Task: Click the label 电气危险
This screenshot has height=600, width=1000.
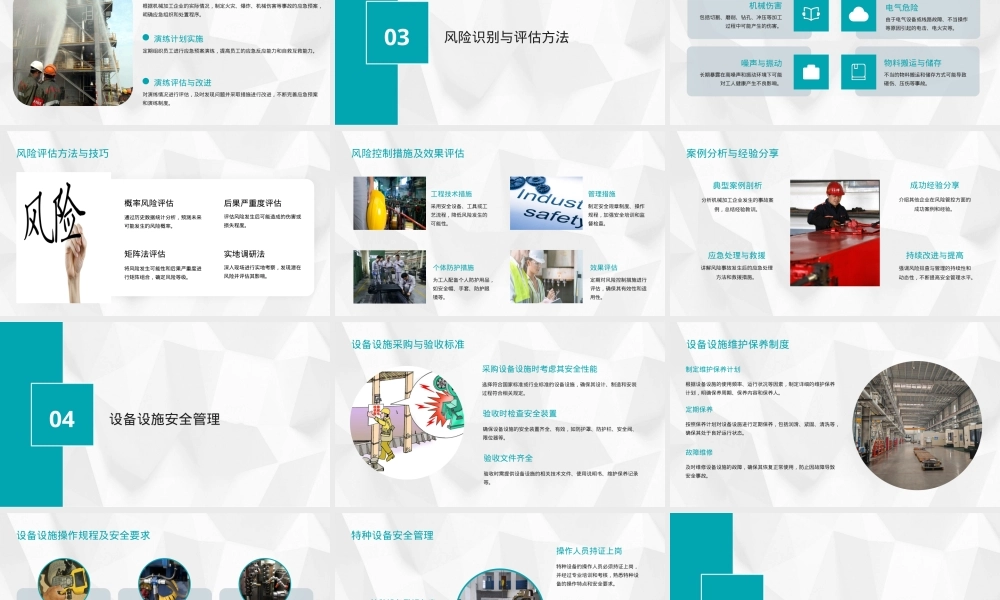Action: (x=901, y=8)
